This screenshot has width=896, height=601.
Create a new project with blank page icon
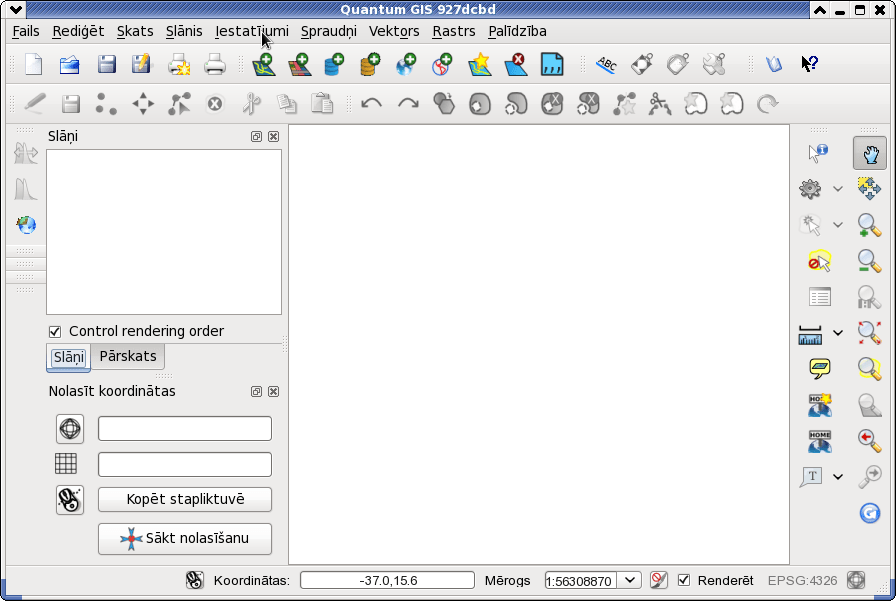[x=34, y=64]
